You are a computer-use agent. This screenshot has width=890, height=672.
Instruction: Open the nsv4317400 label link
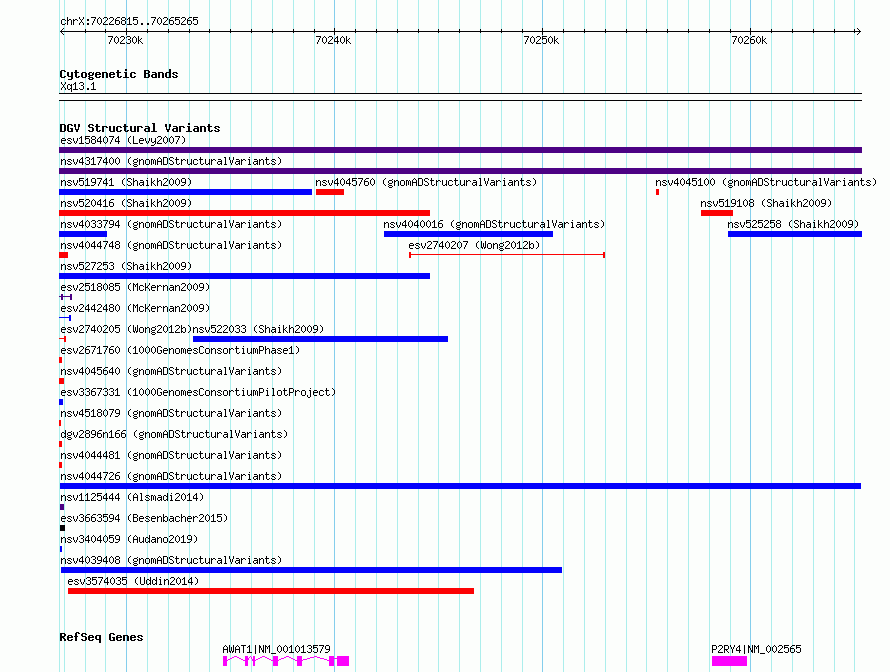pos(171,161)
